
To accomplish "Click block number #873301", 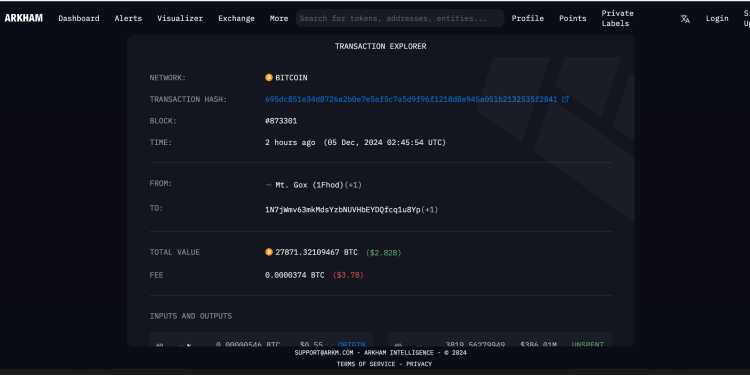I will (281, 121).
